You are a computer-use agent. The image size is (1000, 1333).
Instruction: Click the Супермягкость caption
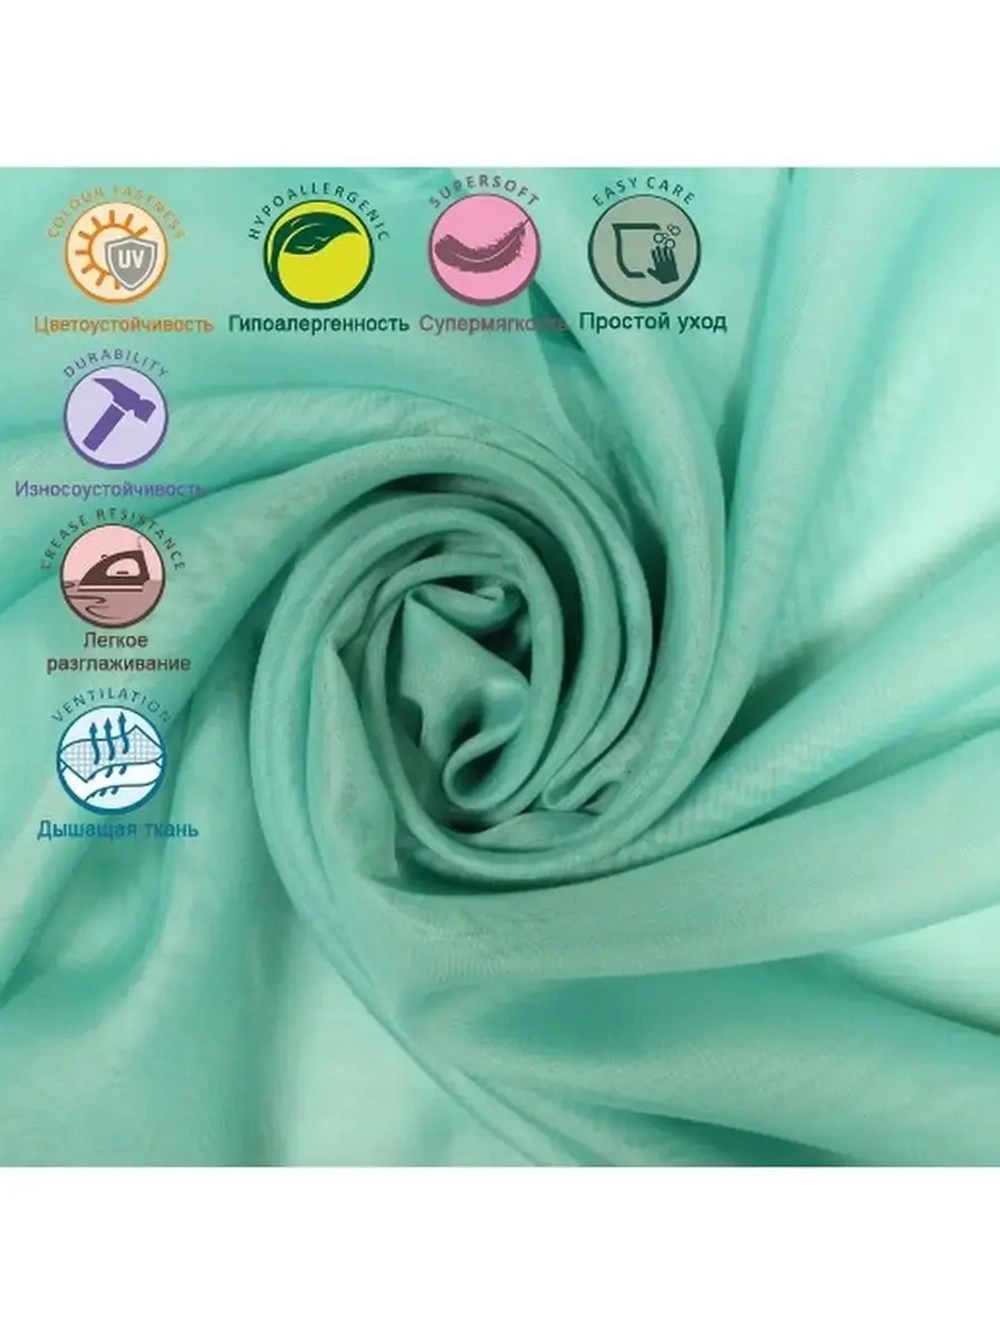[492, 324]
